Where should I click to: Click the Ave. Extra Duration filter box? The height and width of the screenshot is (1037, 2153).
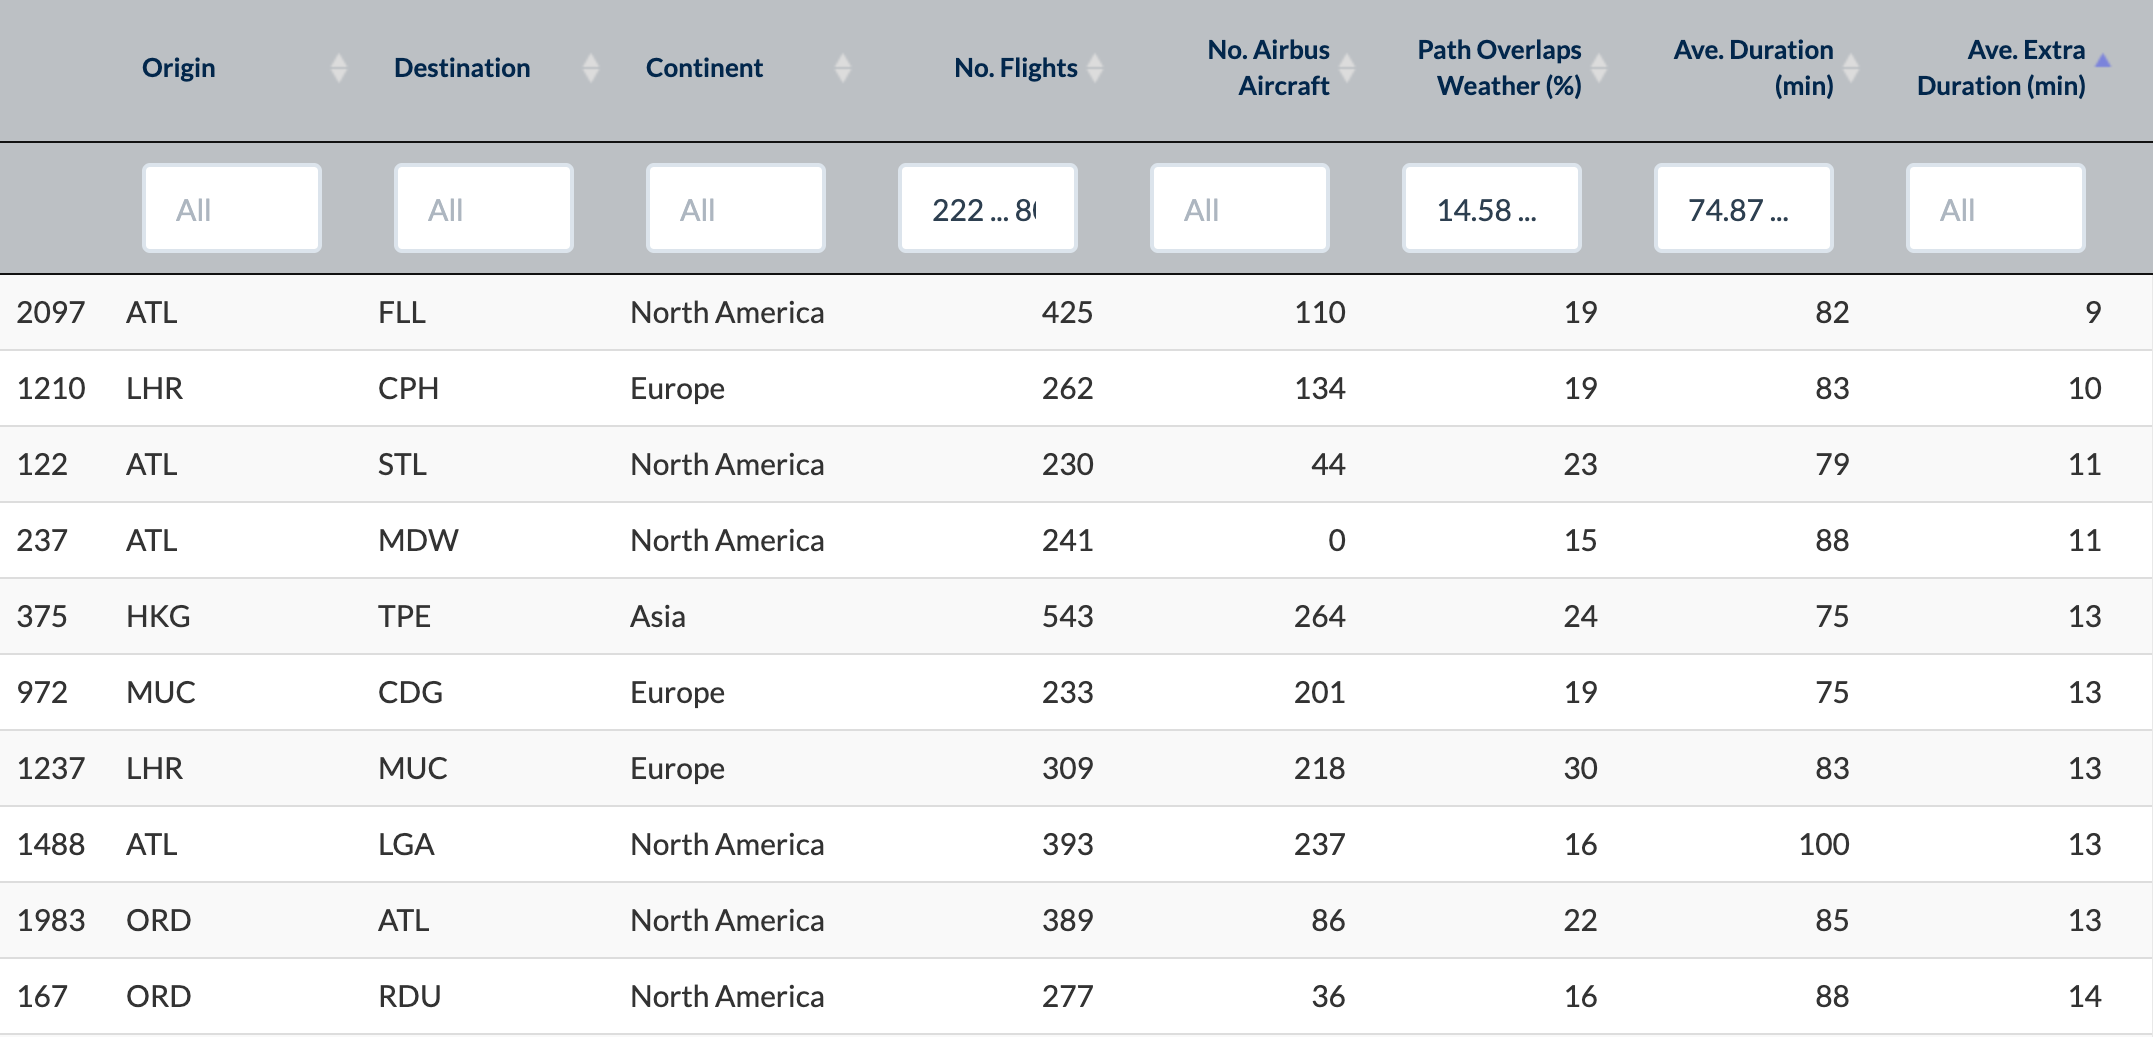[x=1996, y=209]
